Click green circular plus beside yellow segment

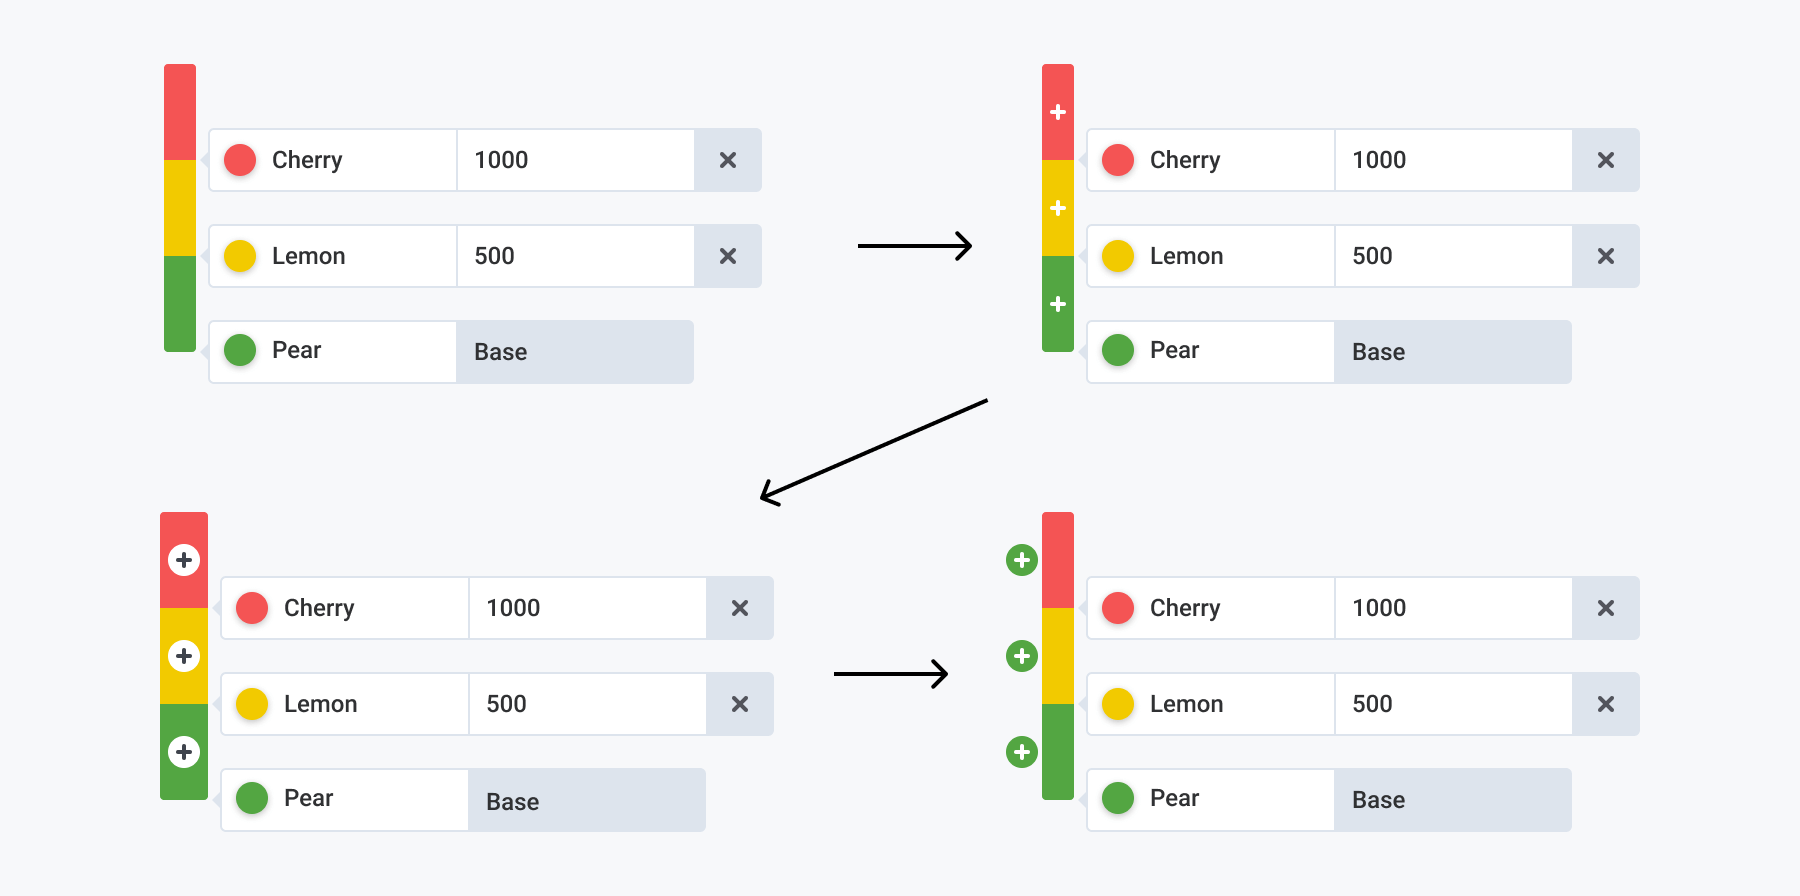pyautogui.click(x=1021, y=656)
